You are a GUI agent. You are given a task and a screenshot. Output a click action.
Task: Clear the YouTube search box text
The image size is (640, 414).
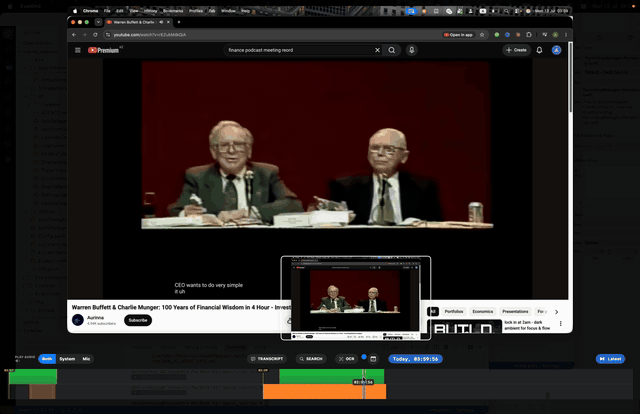click(377, 50)
